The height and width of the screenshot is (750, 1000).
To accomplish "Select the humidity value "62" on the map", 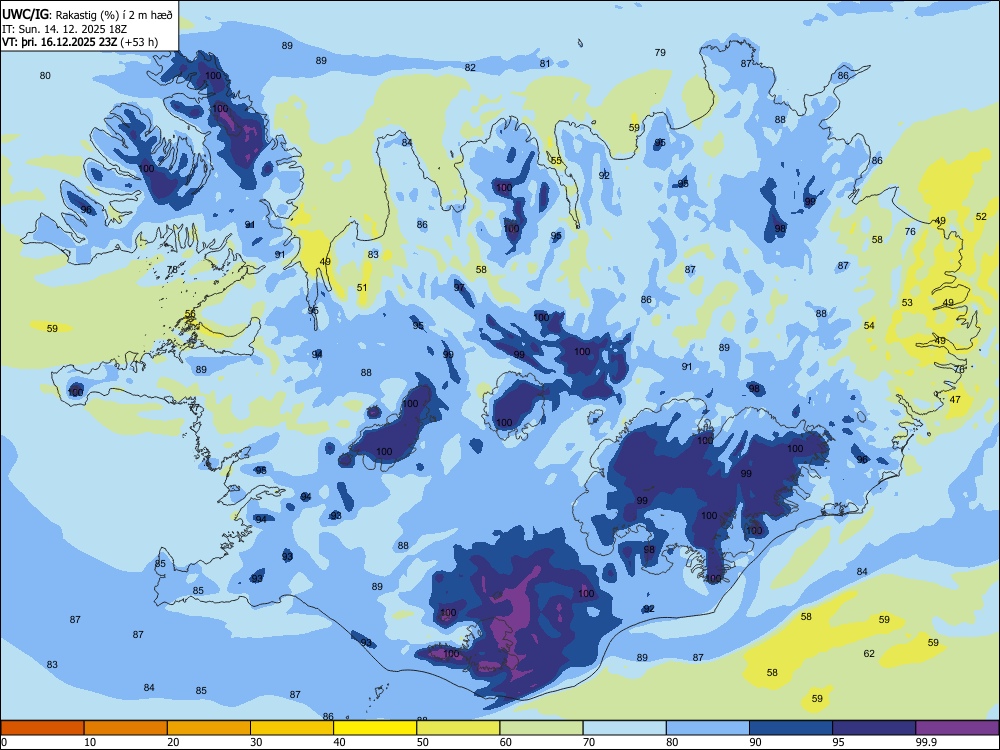I will point(869,653).
